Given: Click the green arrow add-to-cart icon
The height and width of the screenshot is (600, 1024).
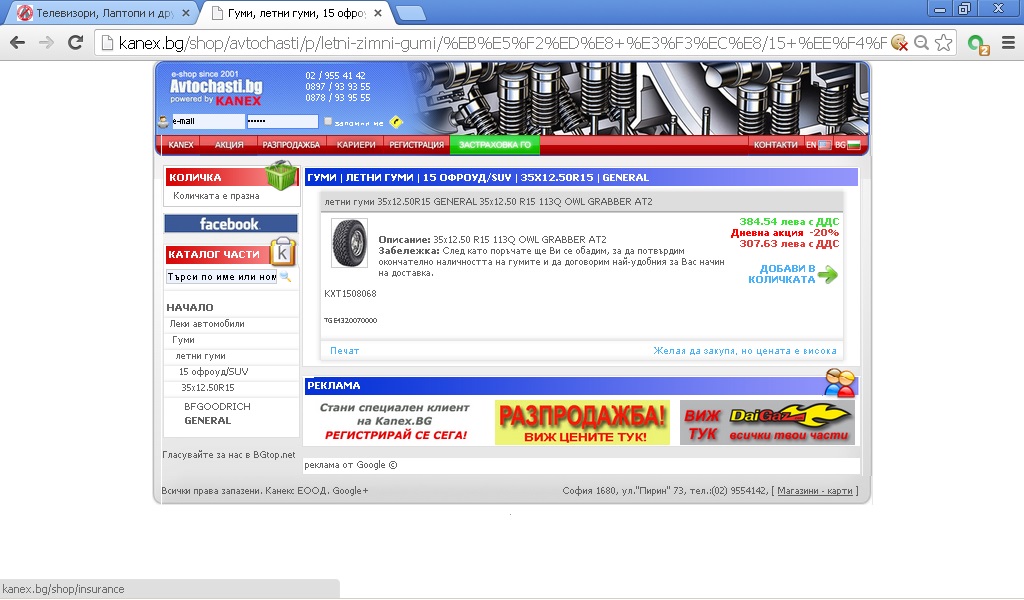Looking at the screenshot, I should pos(827,274).
